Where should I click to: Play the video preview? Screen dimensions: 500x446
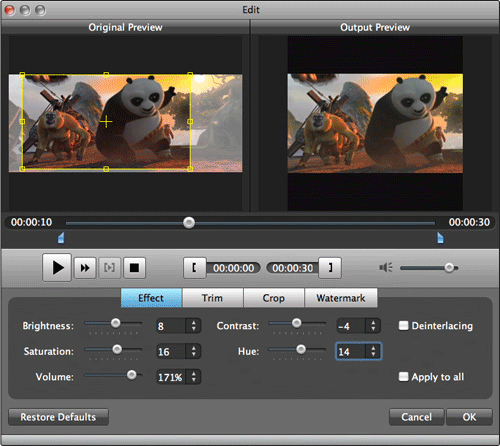tap(57, 267)
